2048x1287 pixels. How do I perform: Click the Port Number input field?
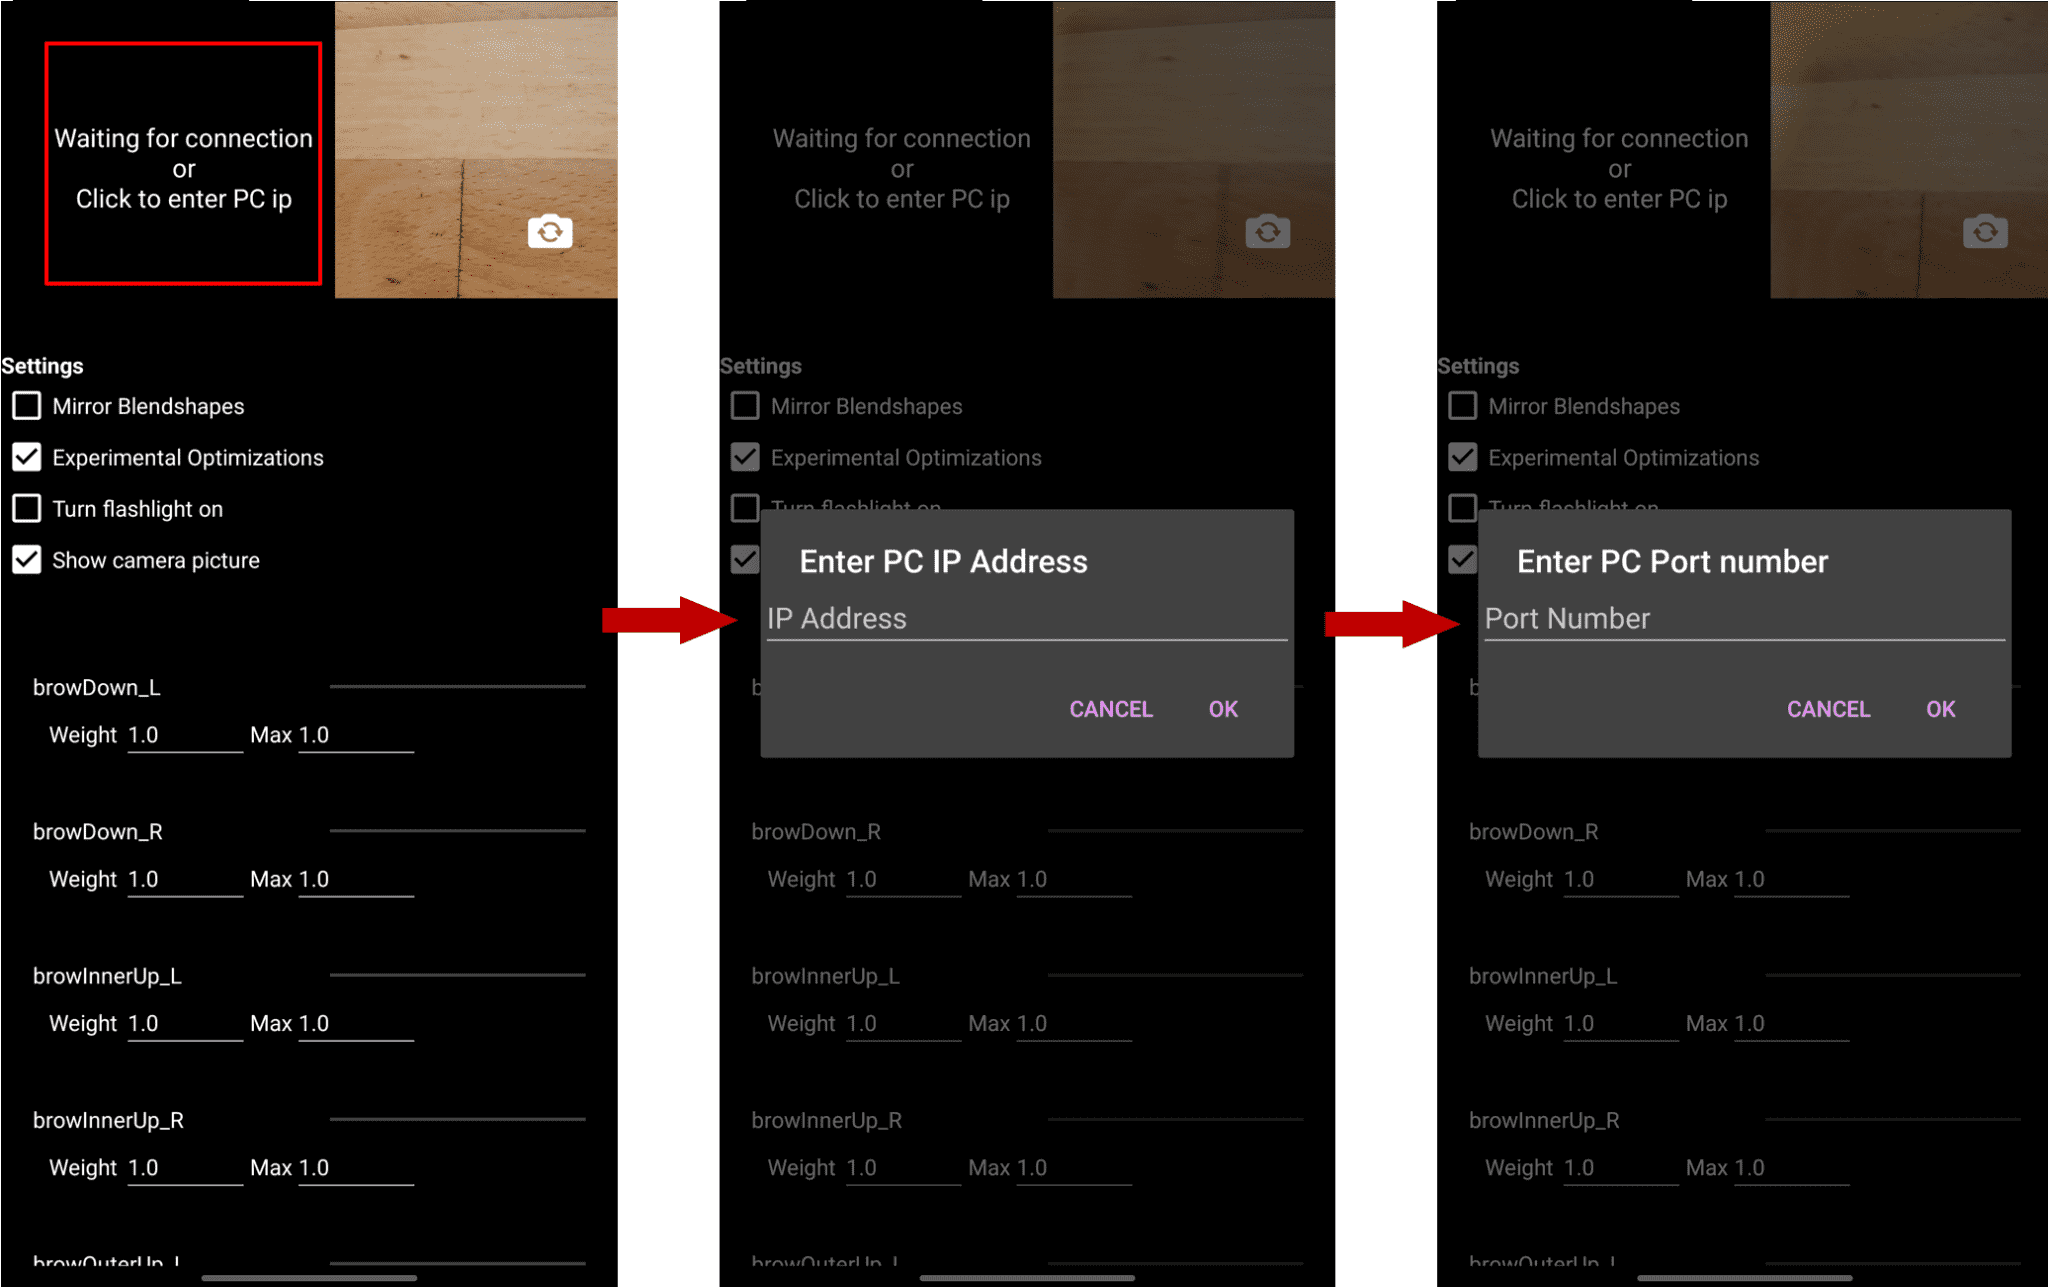point(1743,619)
